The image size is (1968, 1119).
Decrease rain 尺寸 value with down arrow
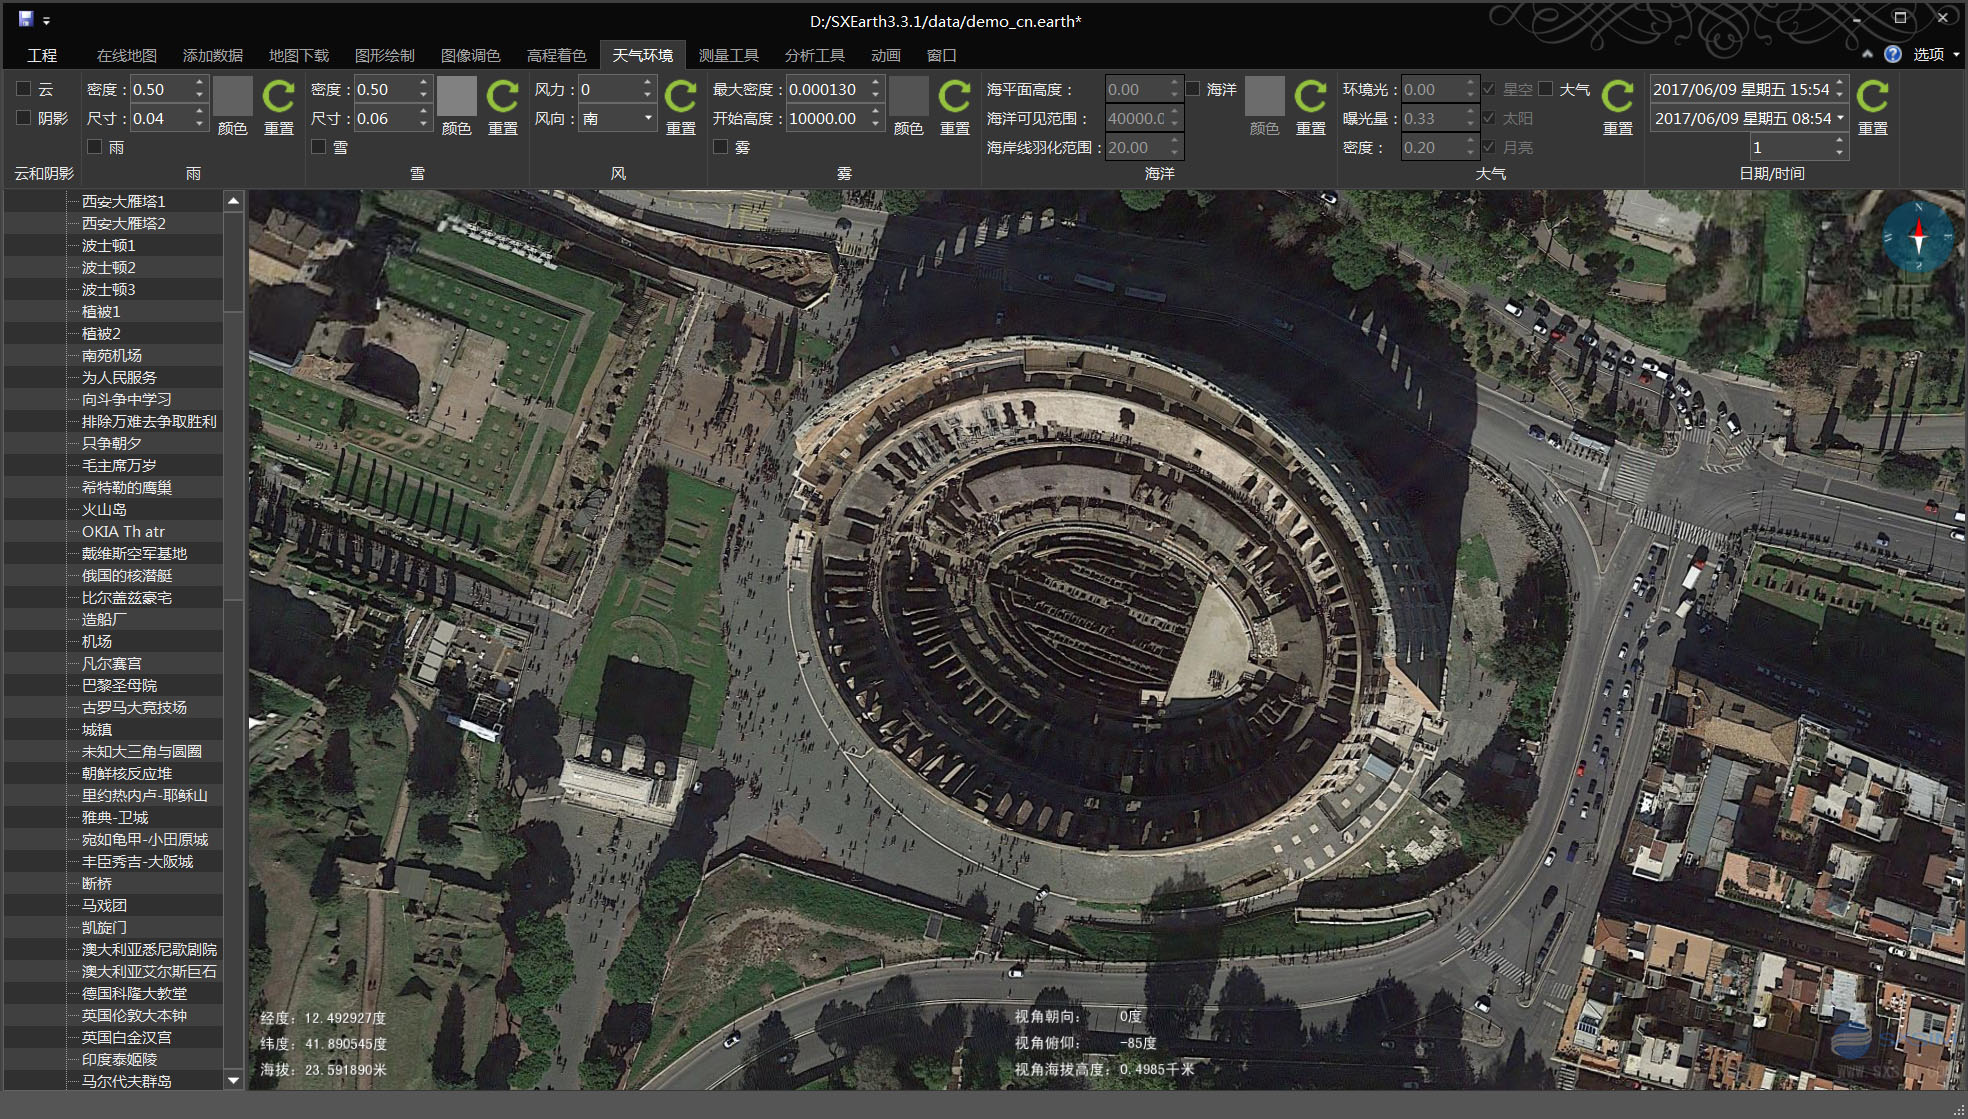(x=199, y=124)
